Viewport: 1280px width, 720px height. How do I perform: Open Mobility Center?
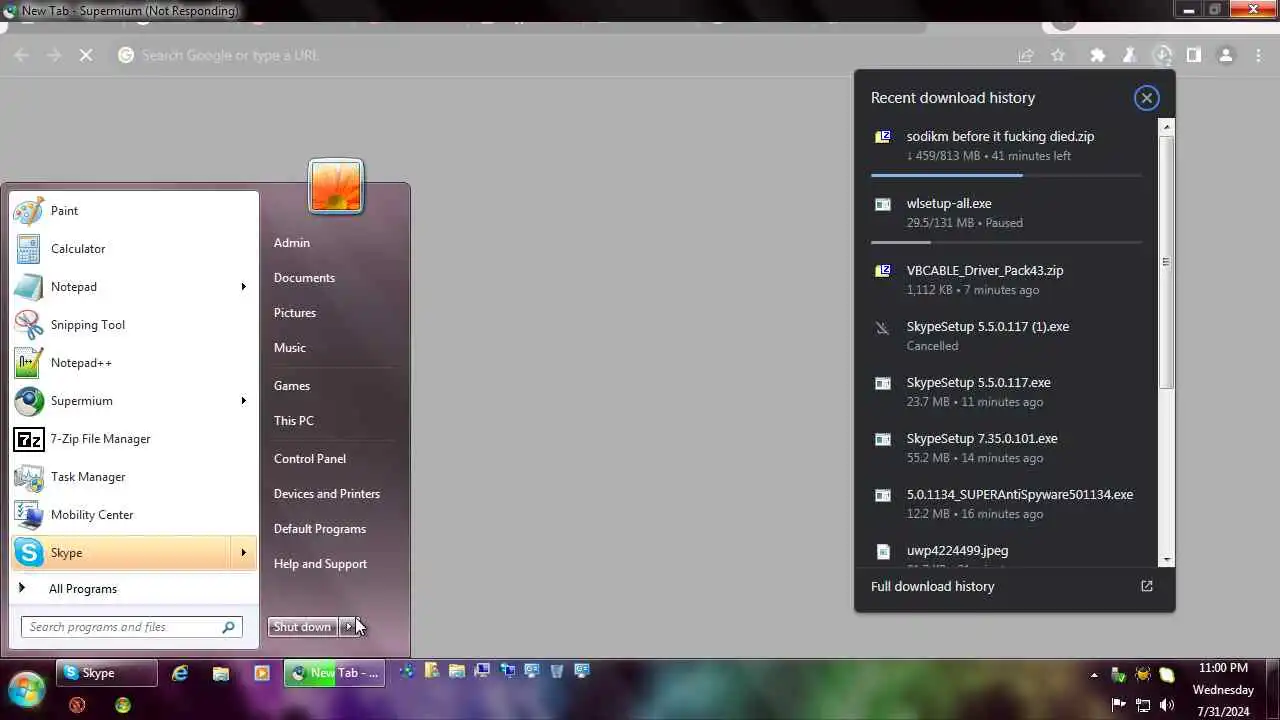(134, 515)
